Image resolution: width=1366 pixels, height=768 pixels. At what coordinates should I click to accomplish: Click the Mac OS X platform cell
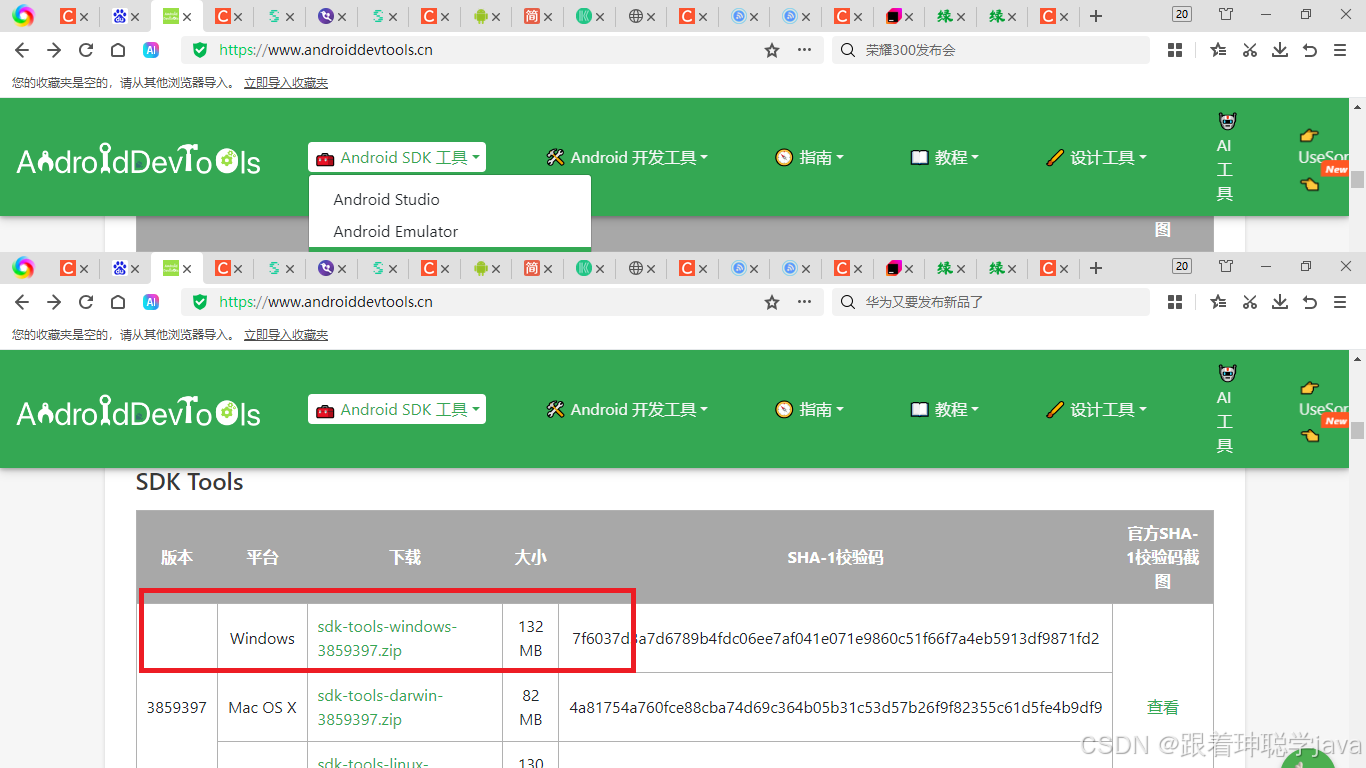pyautogui.click(x=262, y=707)
